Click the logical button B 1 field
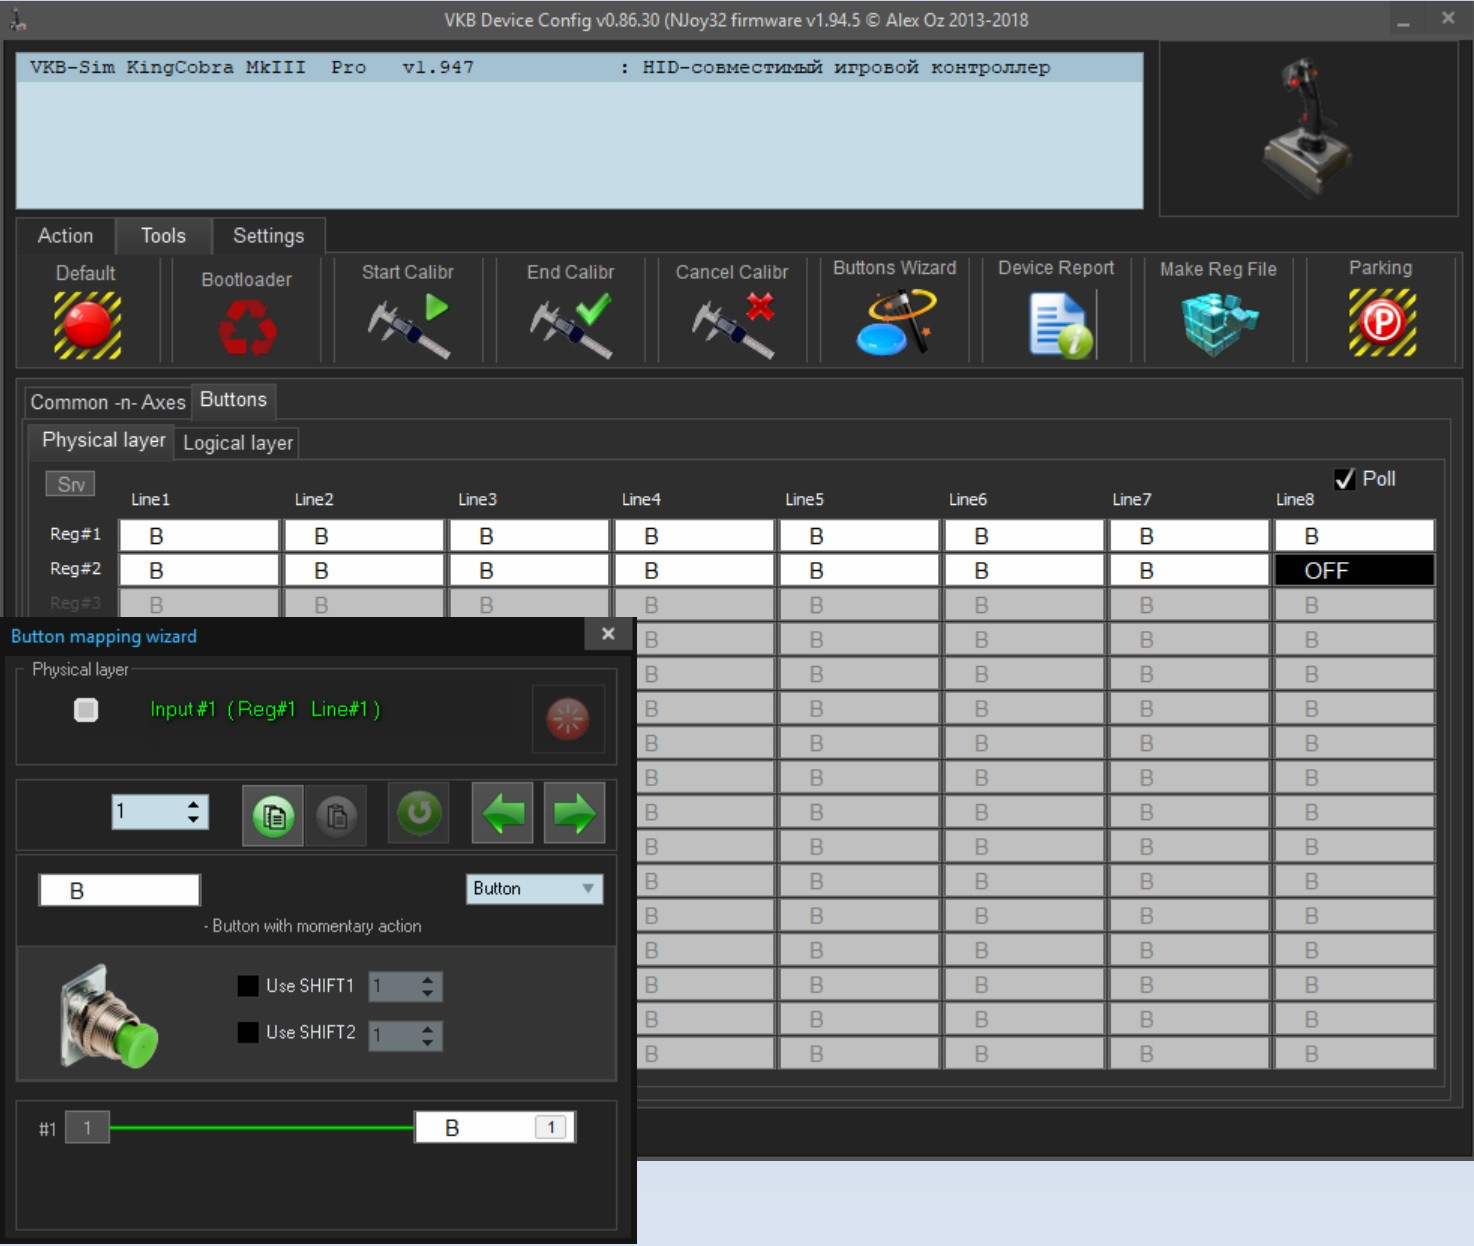Image resolution: width=1474 pixels, height=1246 pixels. pos(495,1128)
